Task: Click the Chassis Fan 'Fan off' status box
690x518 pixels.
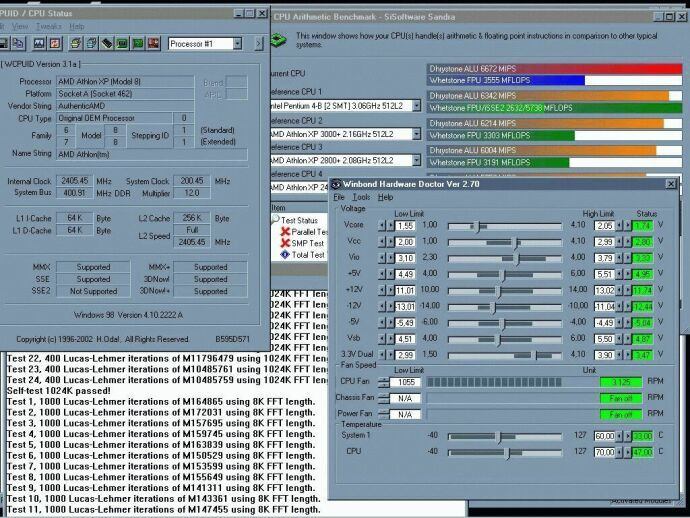Action: [x=620, y=398]
